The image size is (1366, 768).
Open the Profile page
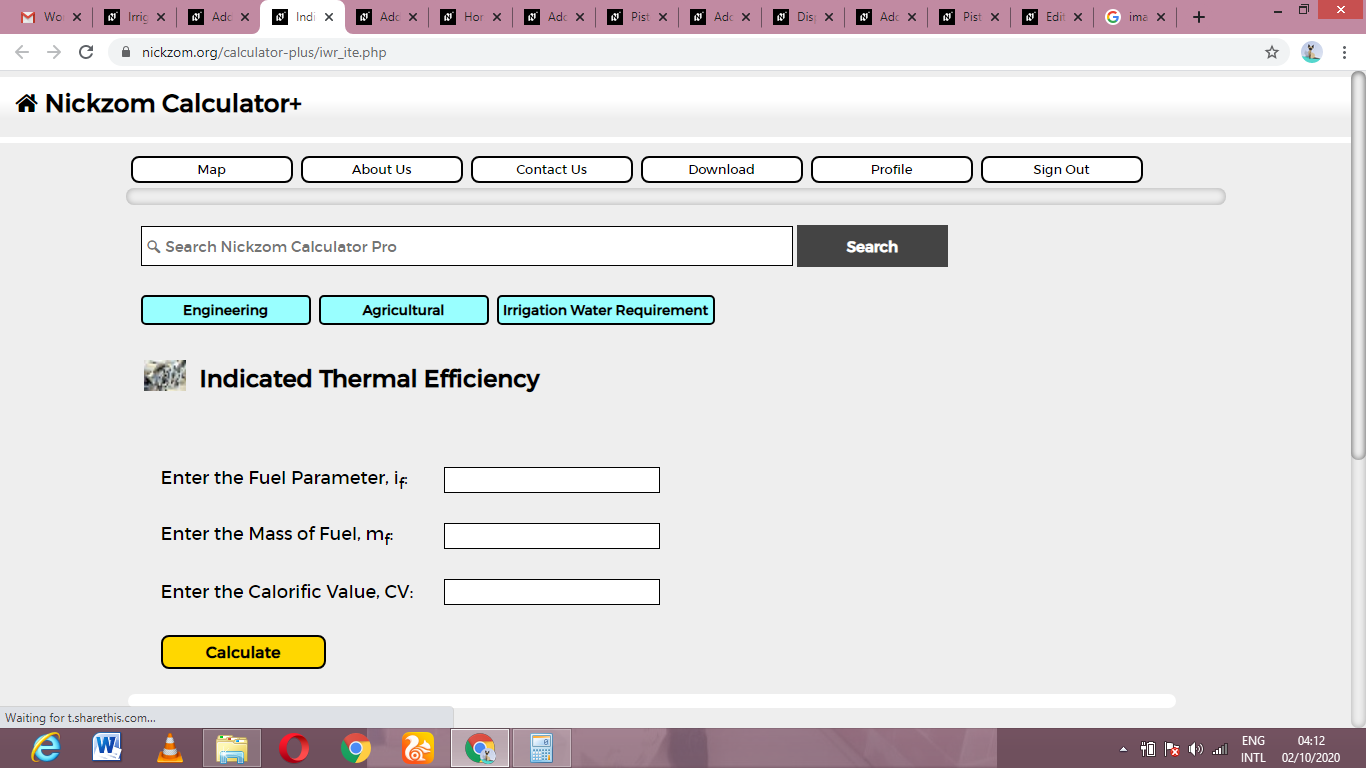coord(892,169)
